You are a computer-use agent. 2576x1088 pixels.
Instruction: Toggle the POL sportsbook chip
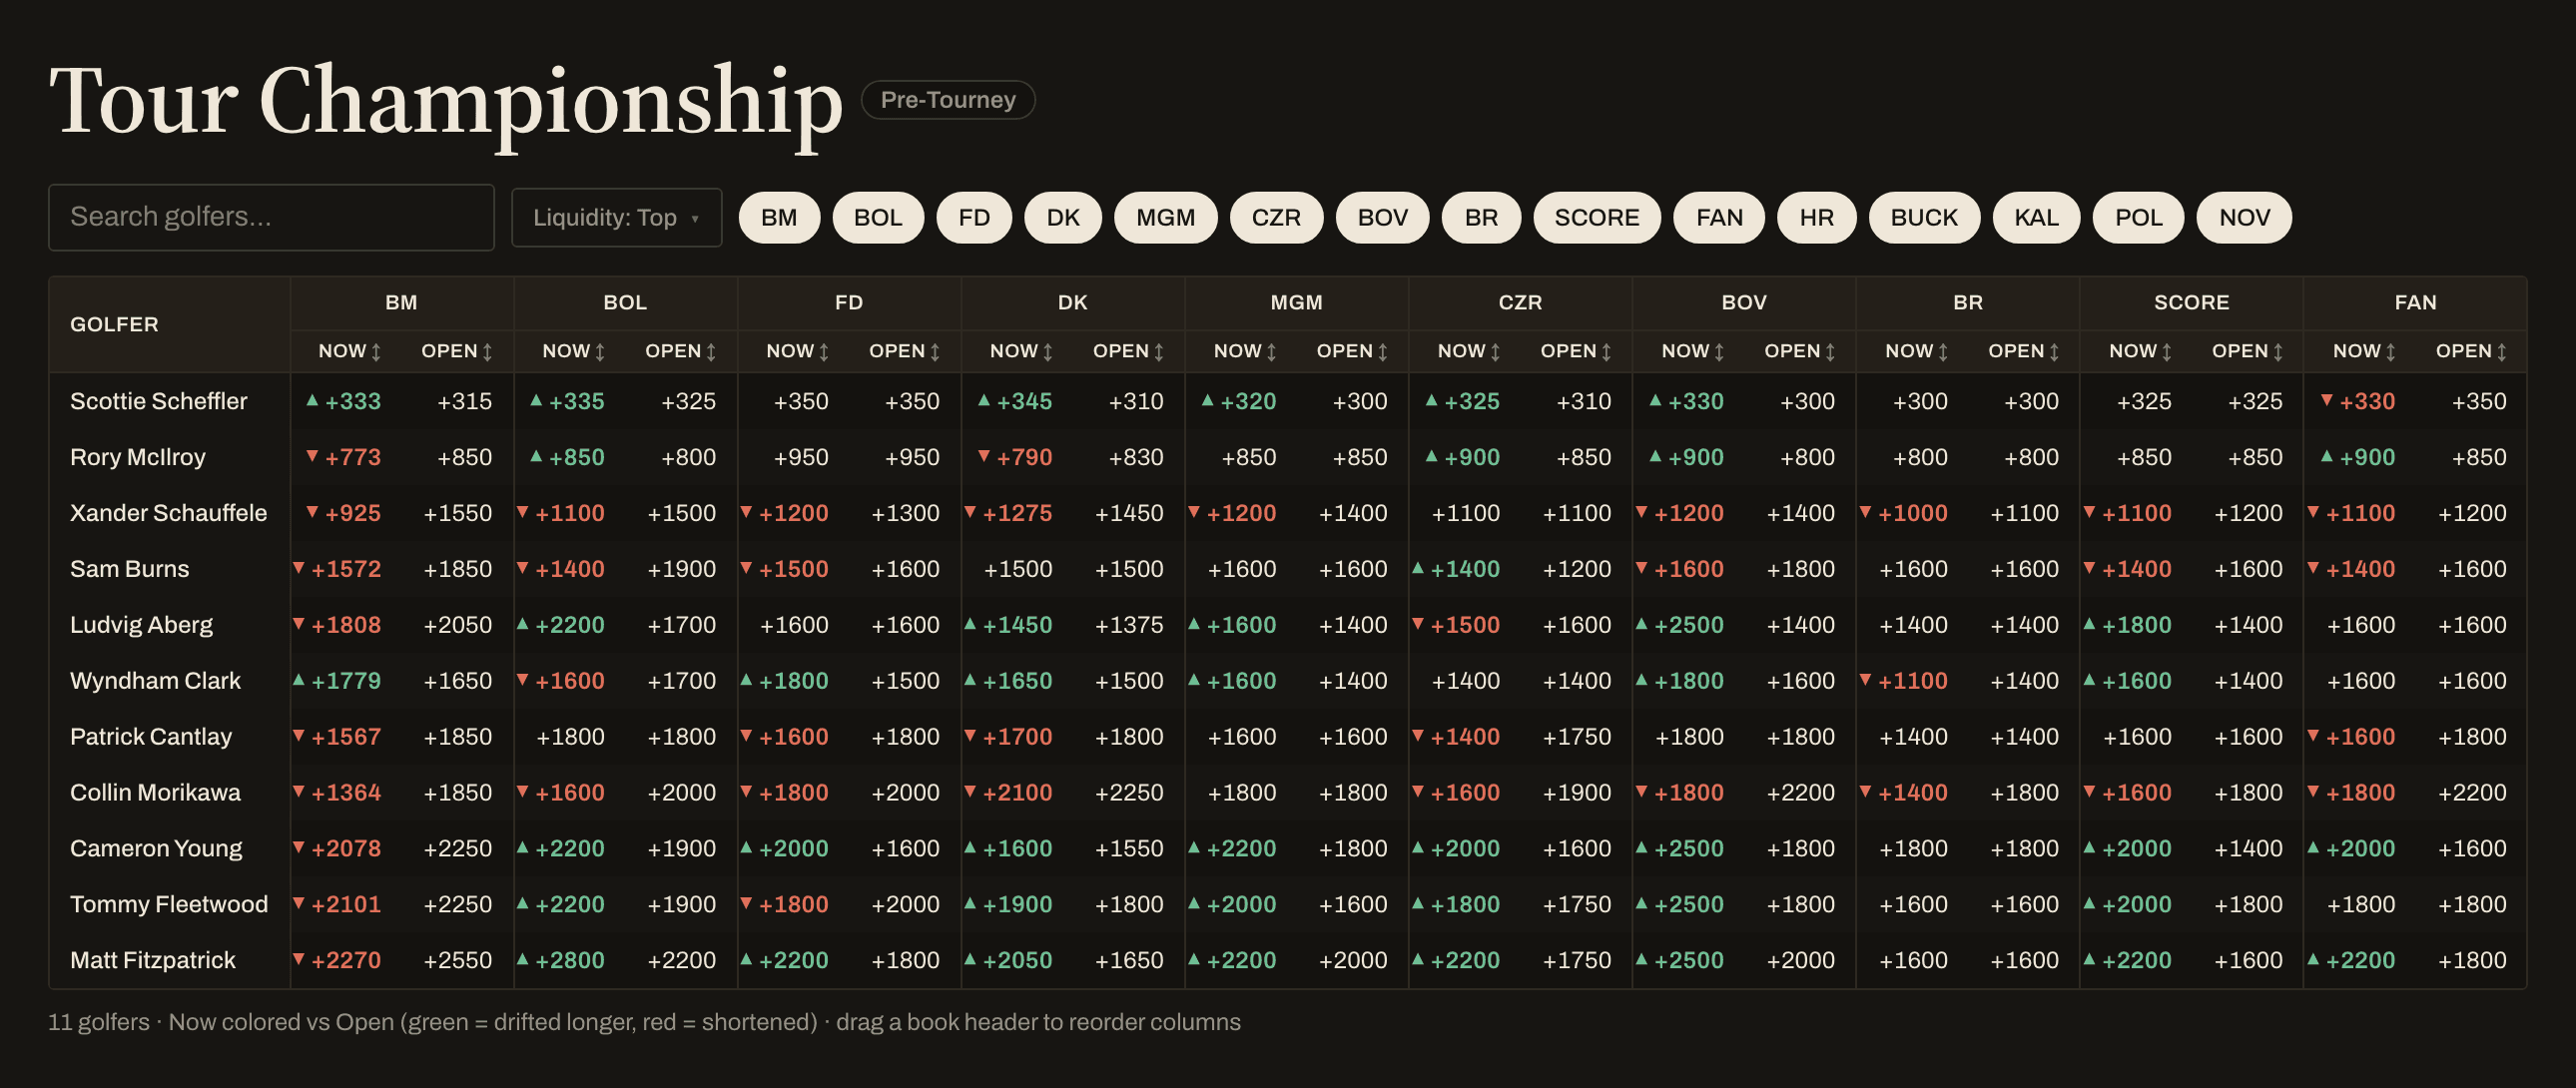(2139, 217)
